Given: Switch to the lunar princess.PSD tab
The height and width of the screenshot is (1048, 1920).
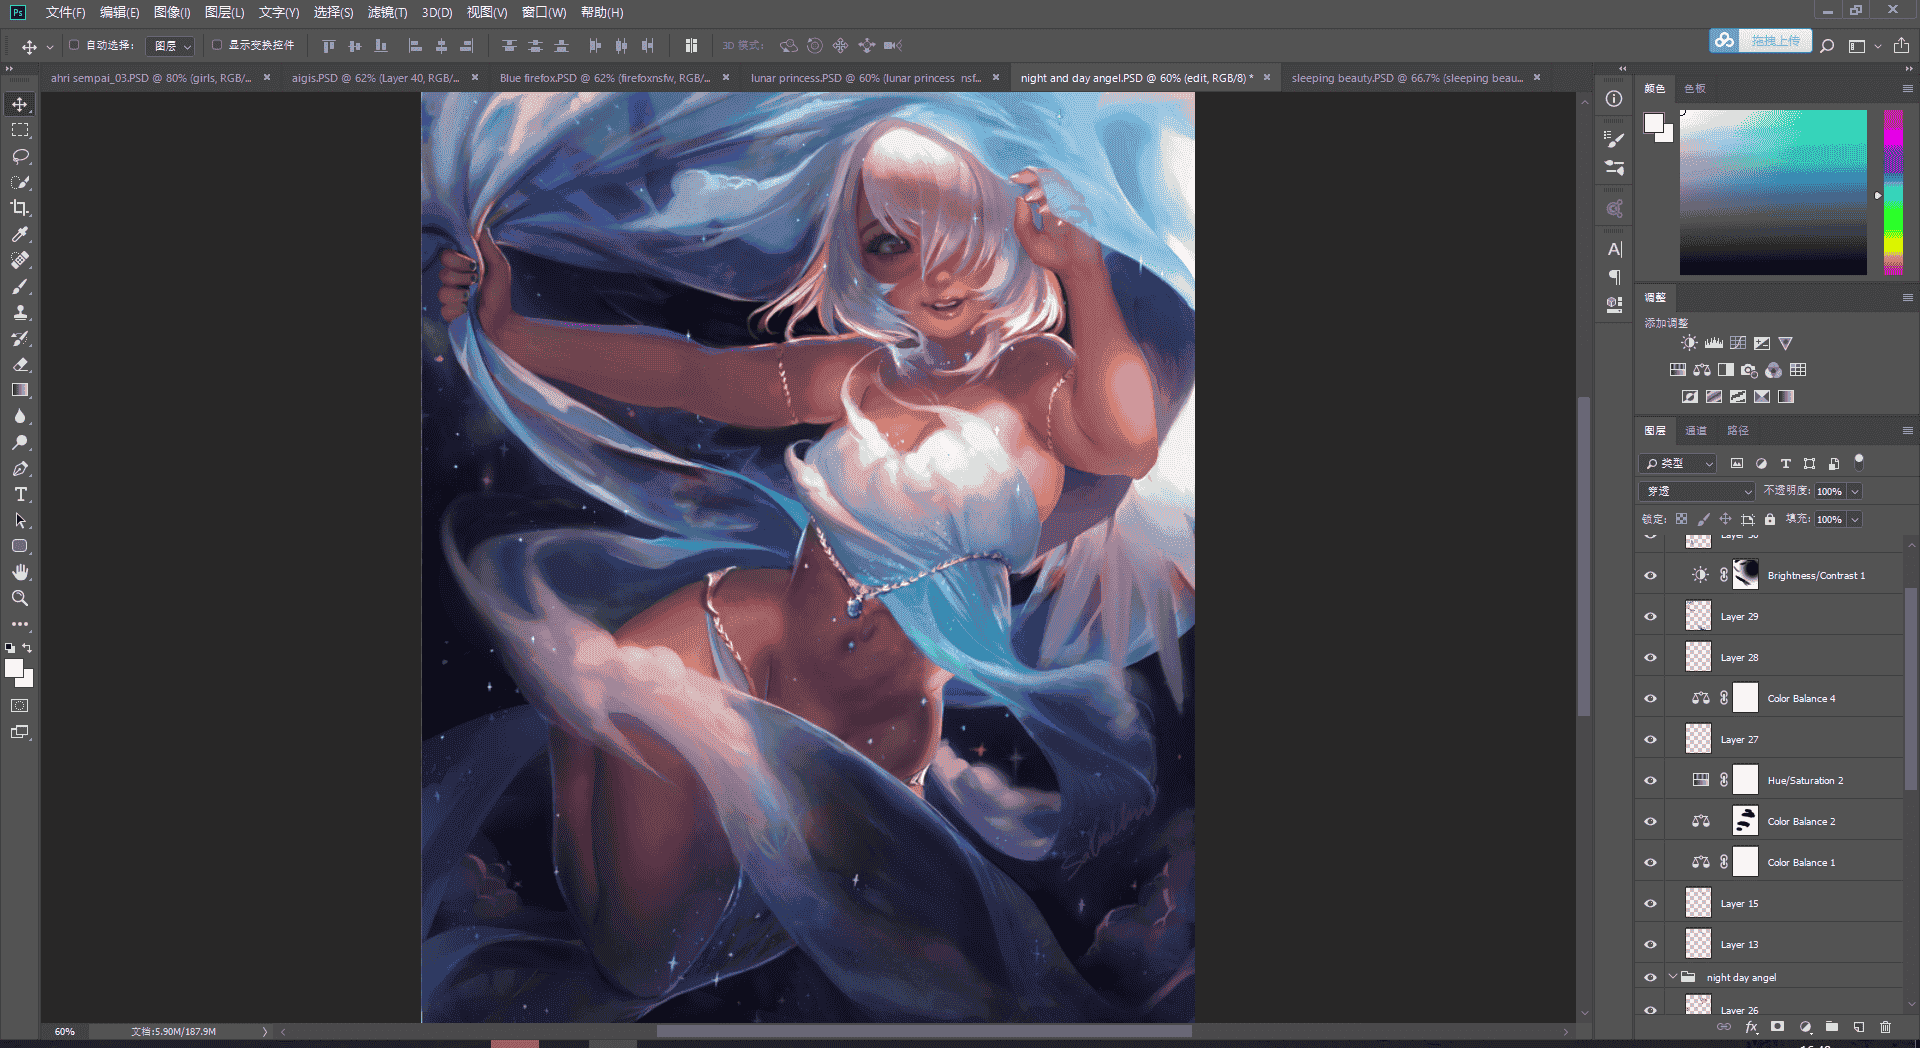Looking at the screenshot, I should click(x=866, y=78).
